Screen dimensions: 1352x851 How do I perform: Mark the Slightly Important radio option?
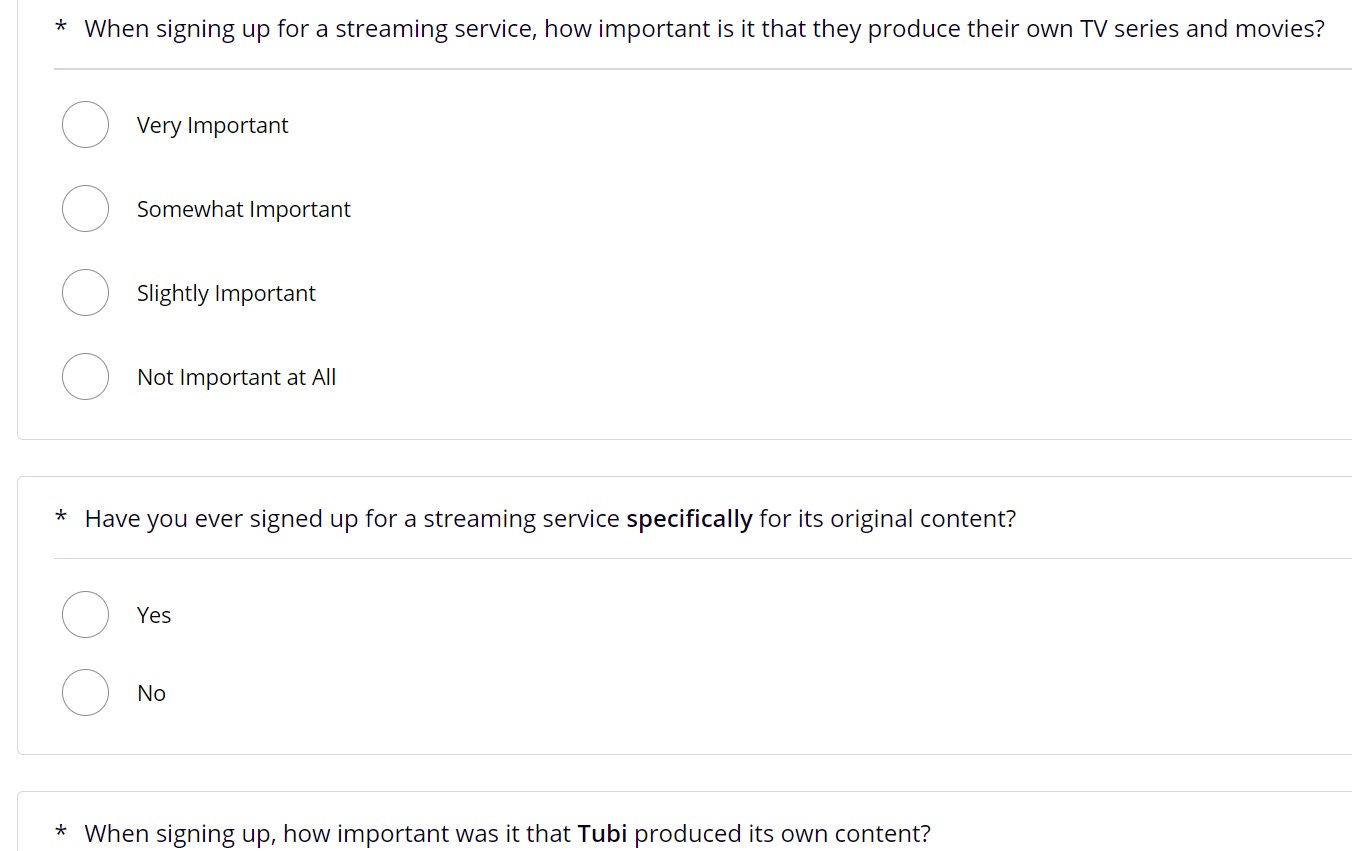click(x=85, y=293)
